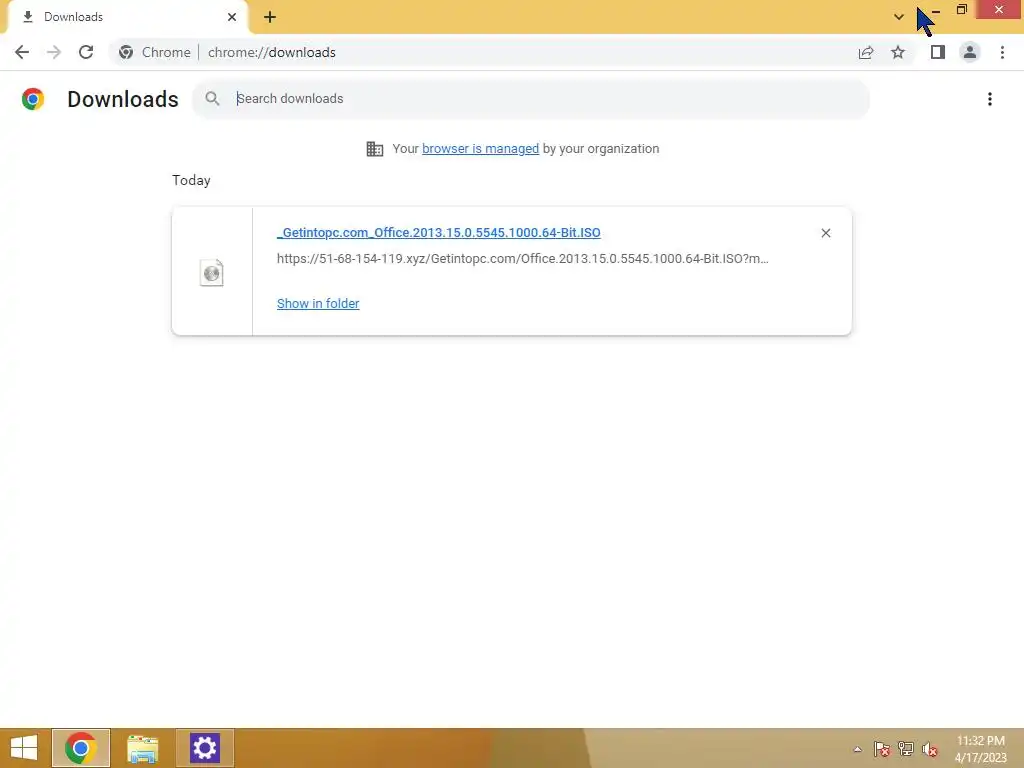The height and width of the screenshot is (768, 1024).
Task: Click the forward navigation arrow
Action: pos(54,52)
